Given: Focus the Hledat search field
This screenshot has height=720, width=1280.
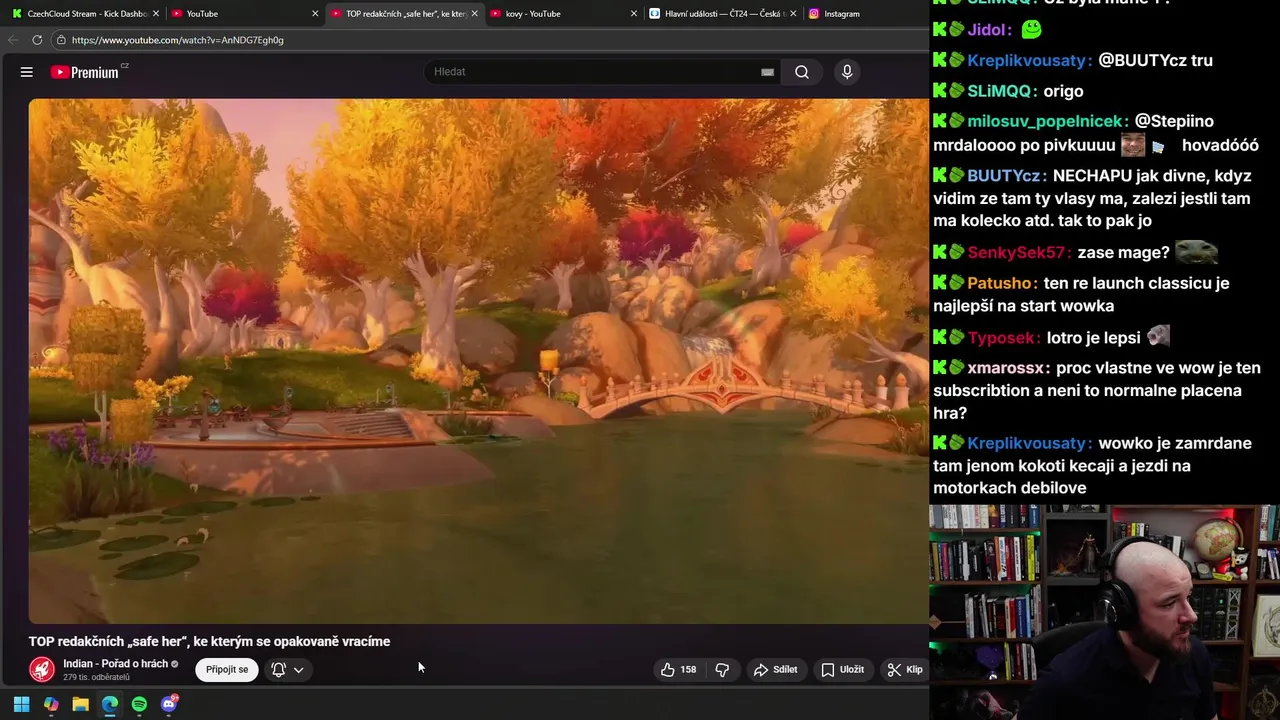Looking at the screenshot, I should click(595, 72).
